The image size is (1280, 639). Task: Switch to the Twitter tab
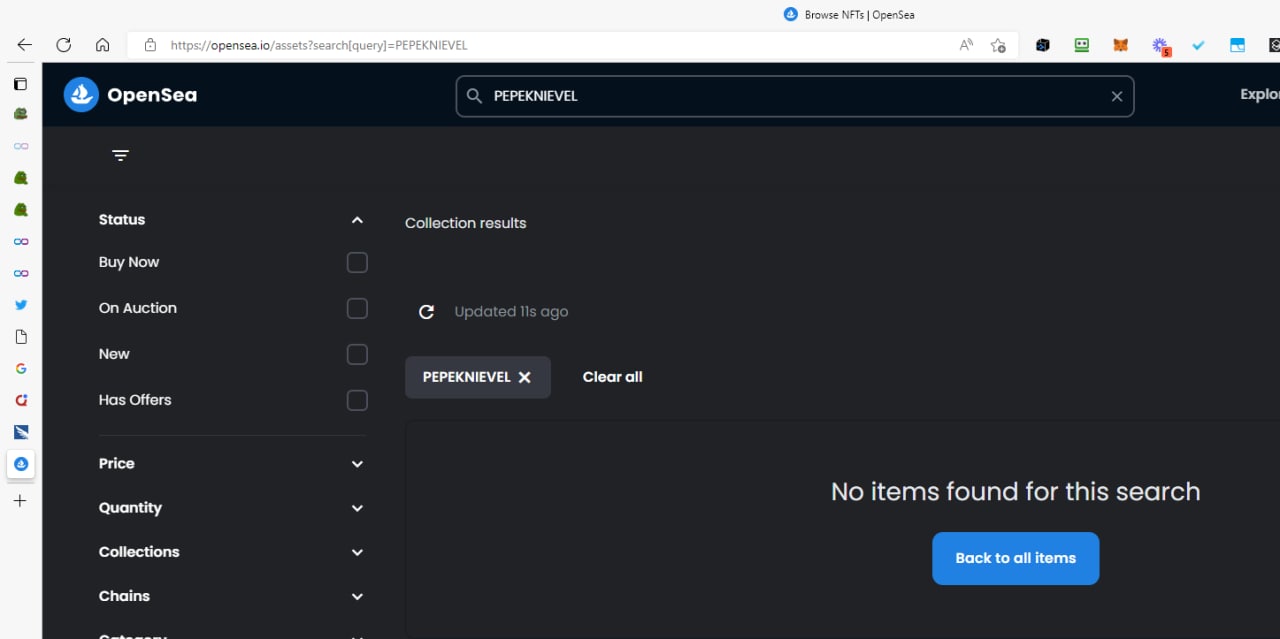(21, 305)
